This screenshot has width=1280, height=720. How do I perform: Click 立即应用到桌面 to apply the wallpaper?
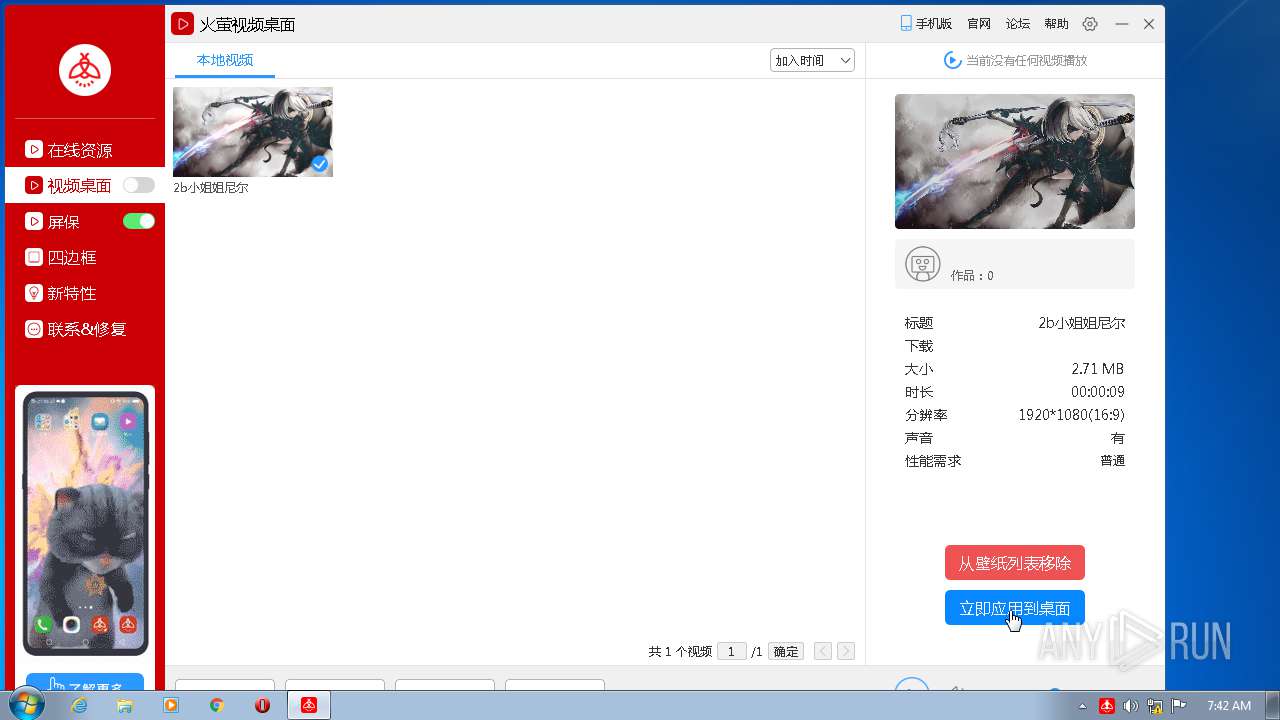(x=1015, y=608)
